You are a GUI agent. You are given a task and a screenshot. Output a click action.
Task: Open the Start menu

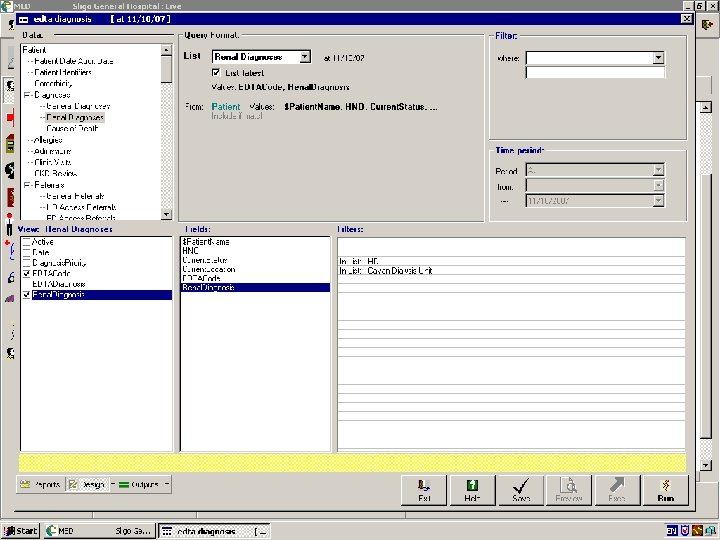(21, 531)
